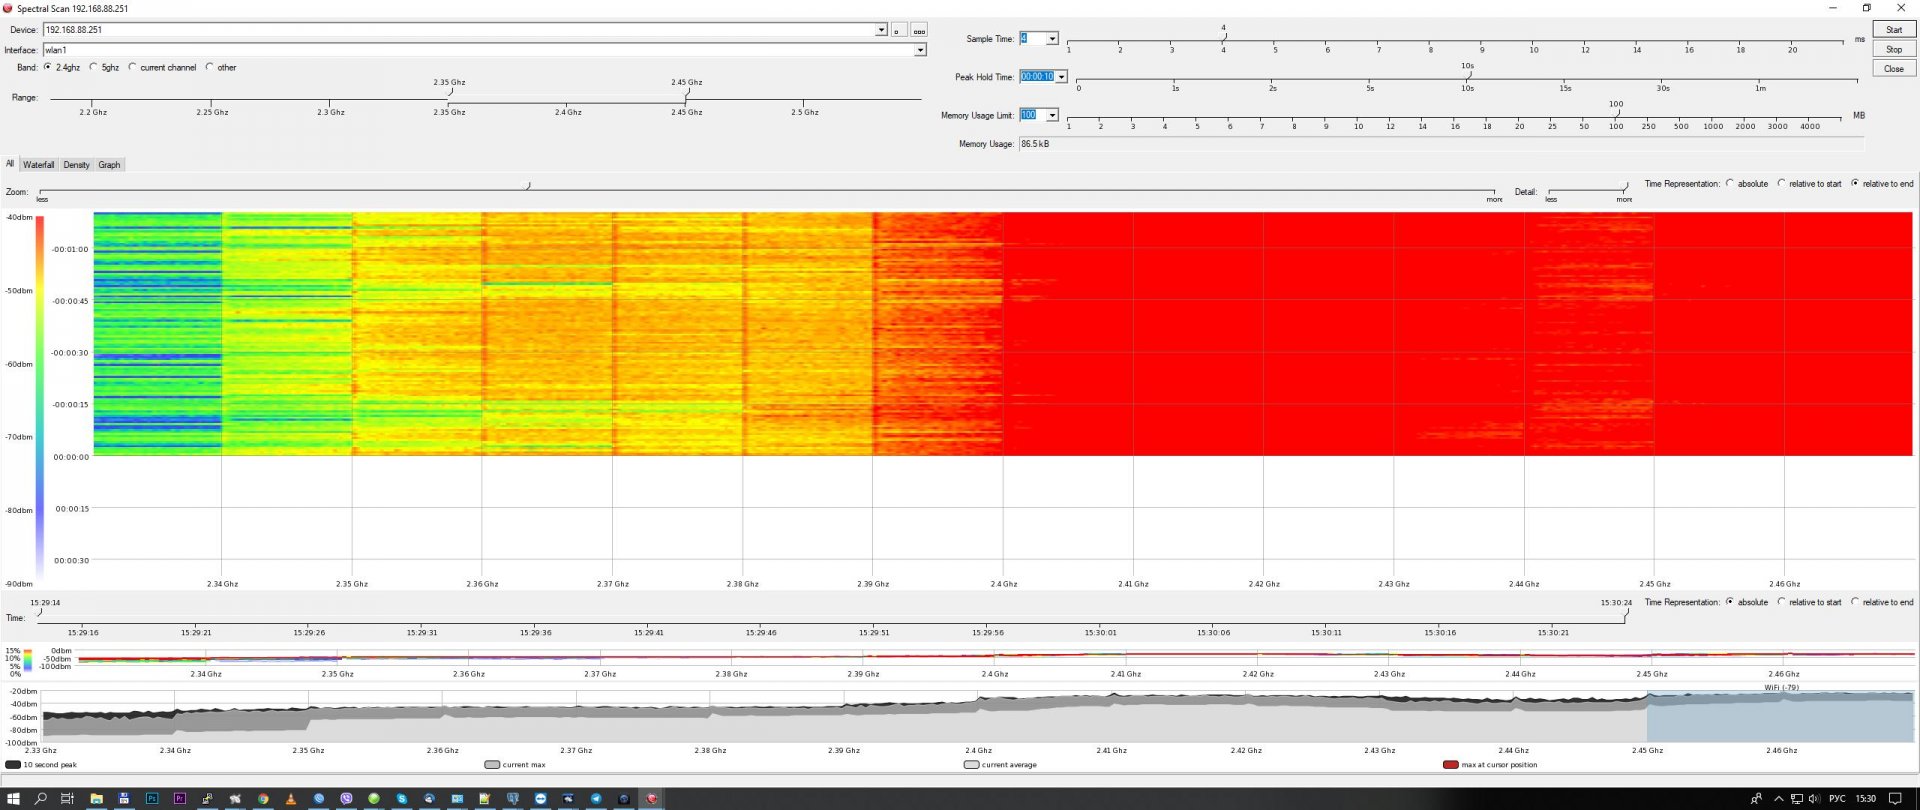This screenshot has width=1920, height=810.
Task: Click the Windows Start button
Action: (x=13, y=799)
